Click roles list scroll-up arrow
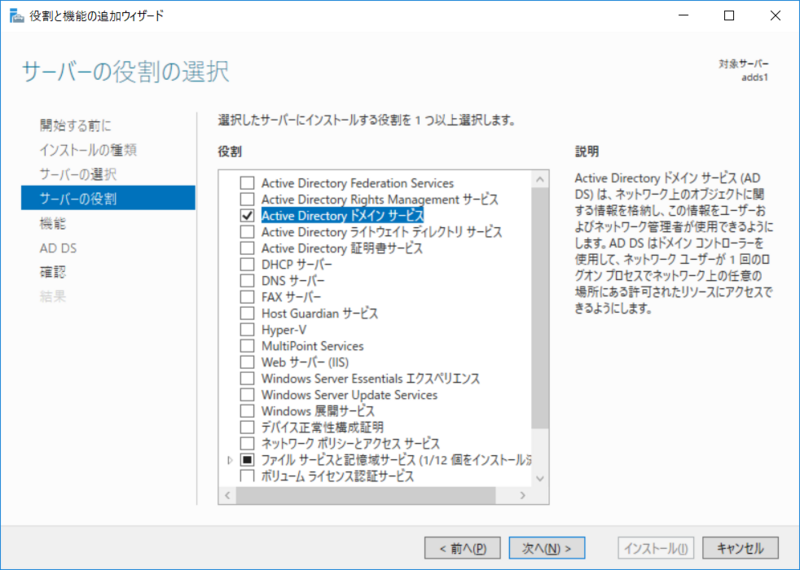Screen dimensions: 800x570 click(x=540, y=179)
